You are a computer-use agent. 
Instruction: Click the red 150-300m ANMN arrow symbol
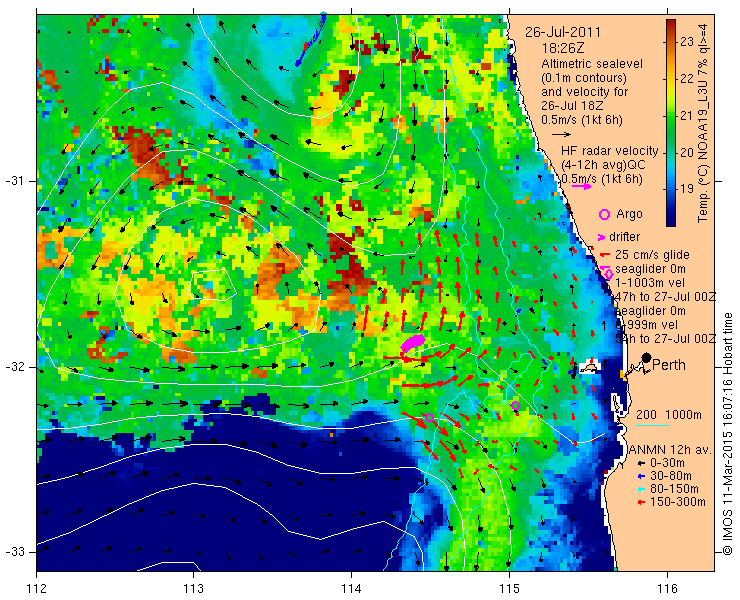click(641, 502)
